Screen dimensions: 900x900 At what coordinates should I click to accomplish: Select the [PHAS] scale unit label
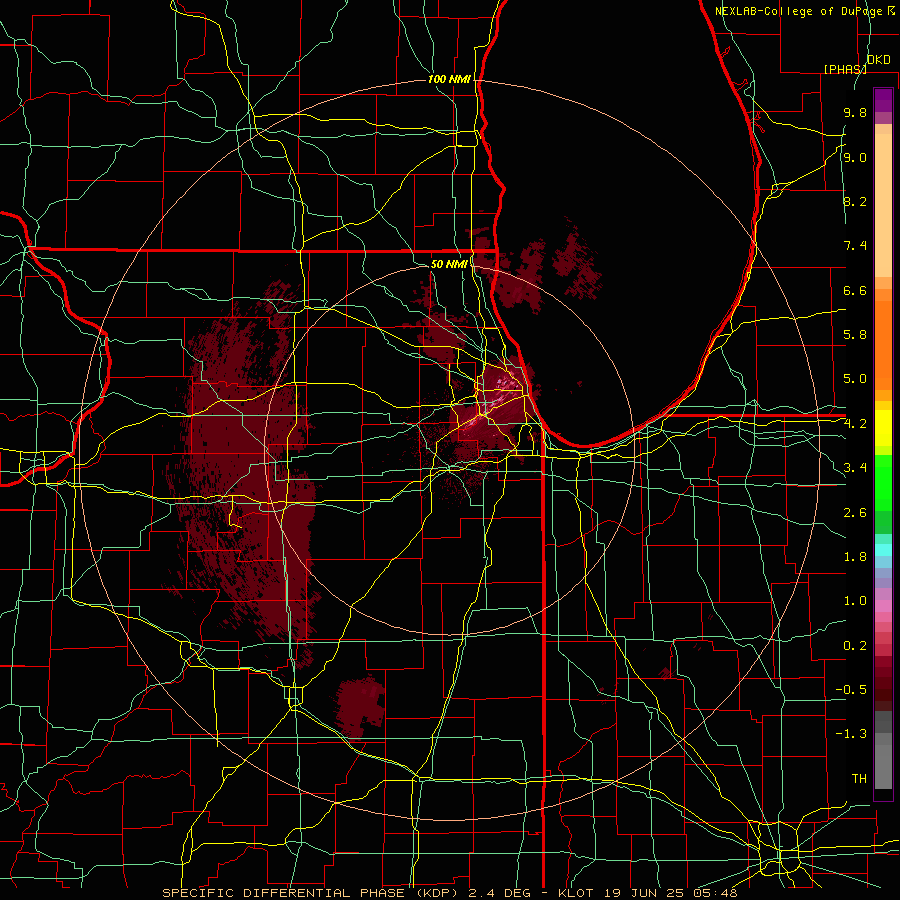click(845, 69)
